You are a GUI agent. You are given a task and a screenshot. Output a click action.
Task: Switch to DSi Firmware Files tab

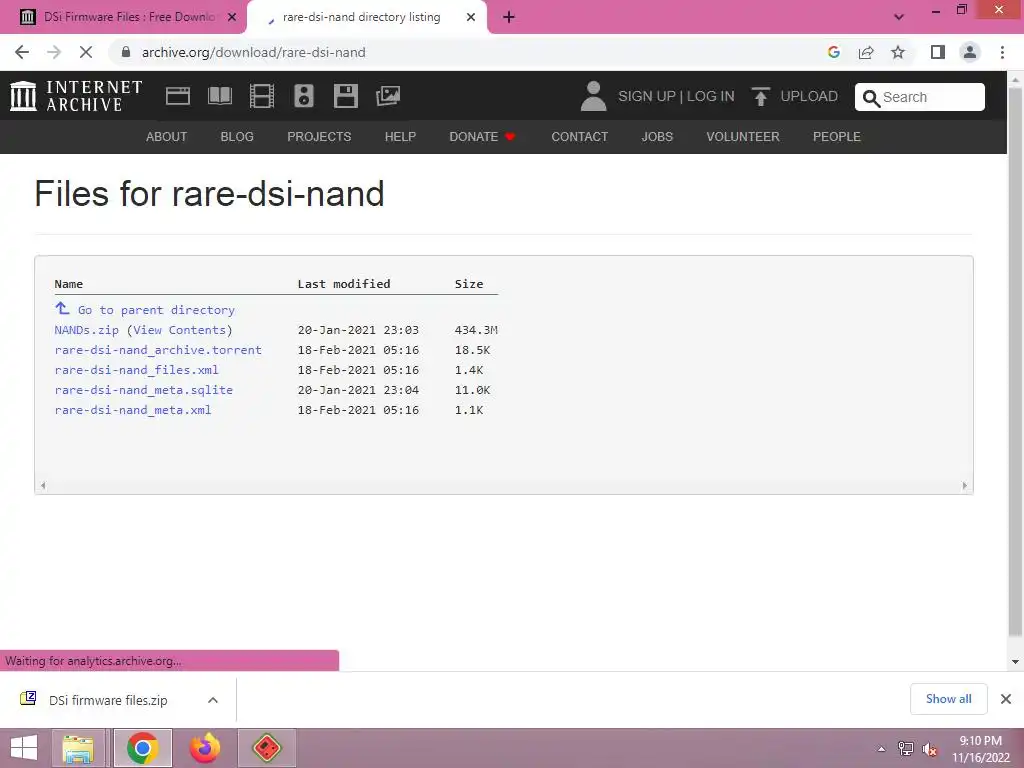(129, 17)
